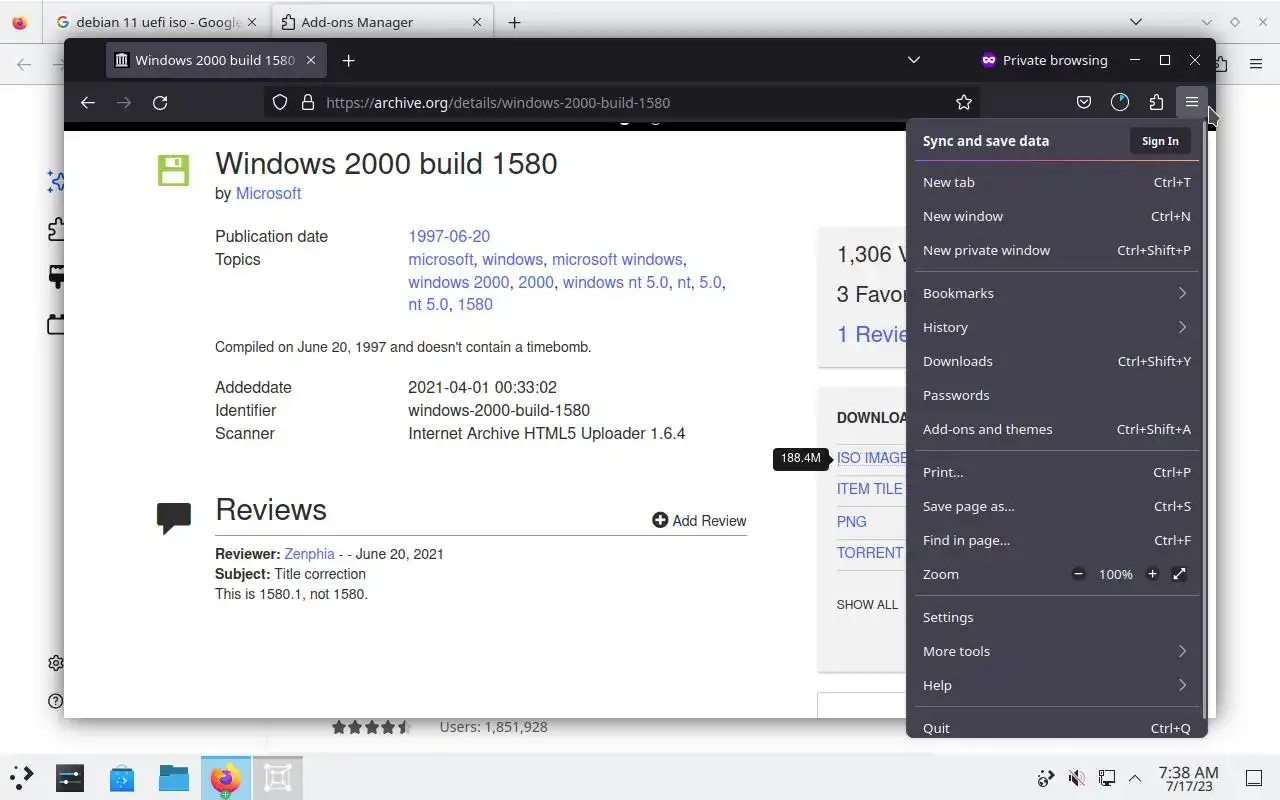Reset zoom via the 100% label
The height and width of the screenshot is (800, 1280).
click(1116, 574)
